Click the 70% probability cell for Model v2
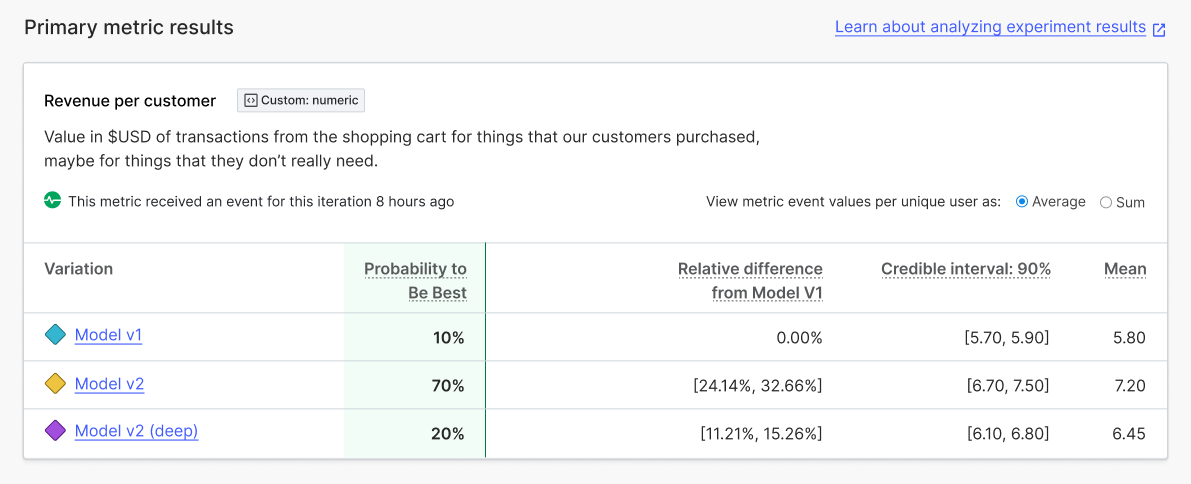Image resolution: width=1191 pixels, height=484 pixels. coord(448,386)
